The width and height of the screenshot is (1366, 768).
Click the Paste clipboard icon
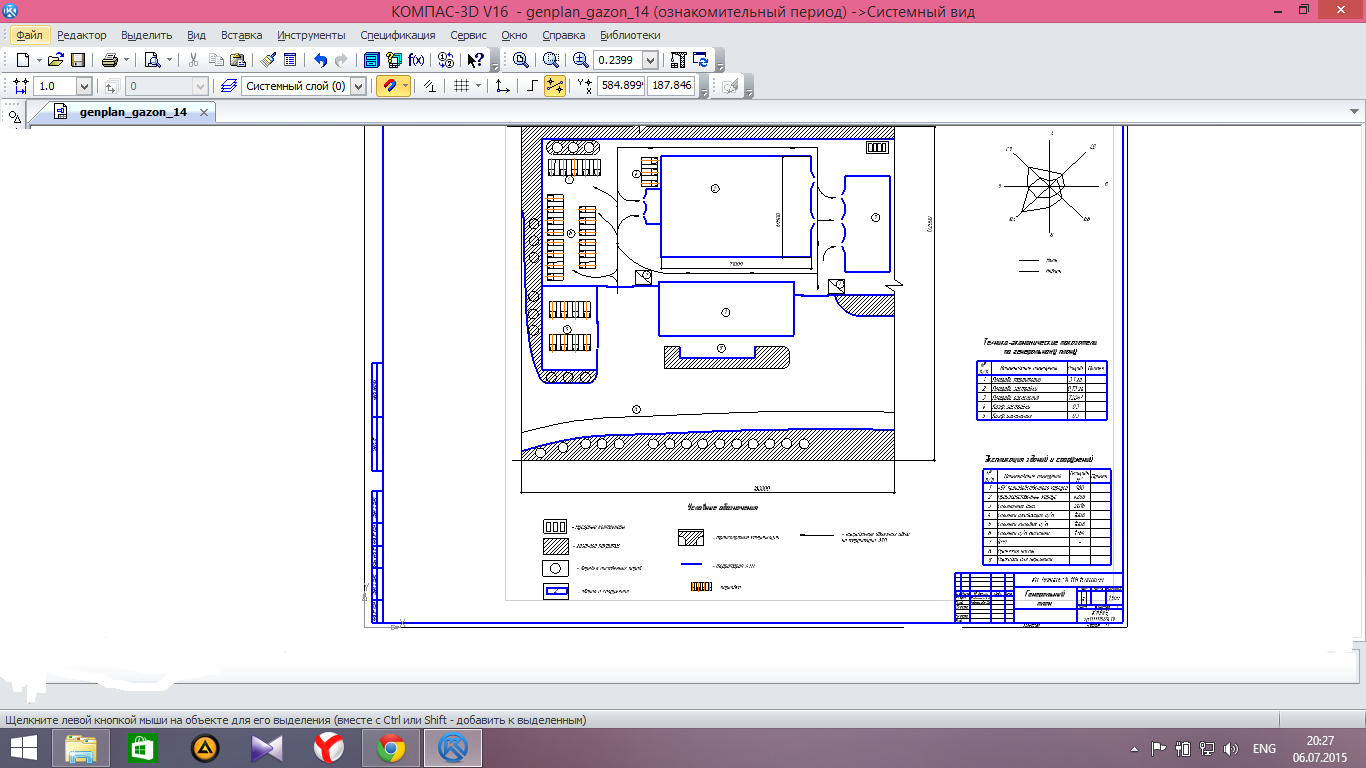[x=238, y=60]
